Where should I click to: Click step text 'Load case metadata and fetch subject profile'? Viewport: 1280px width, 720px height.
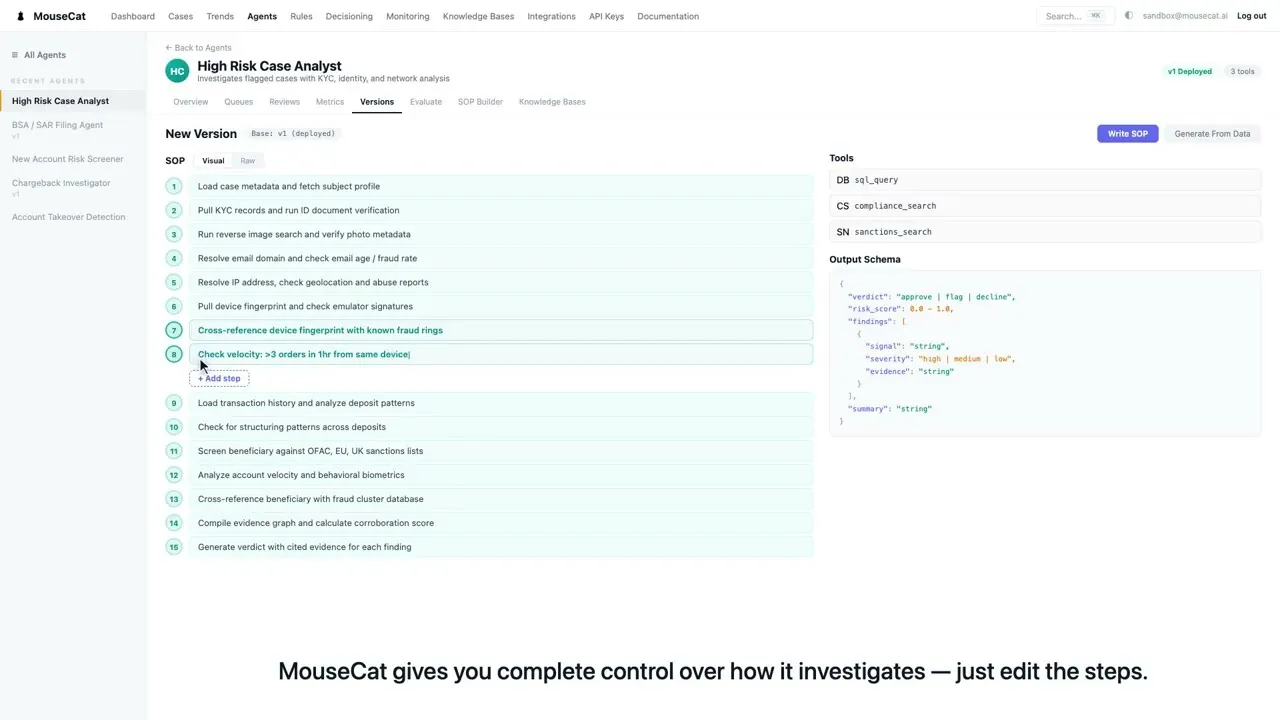click(289, 186)
